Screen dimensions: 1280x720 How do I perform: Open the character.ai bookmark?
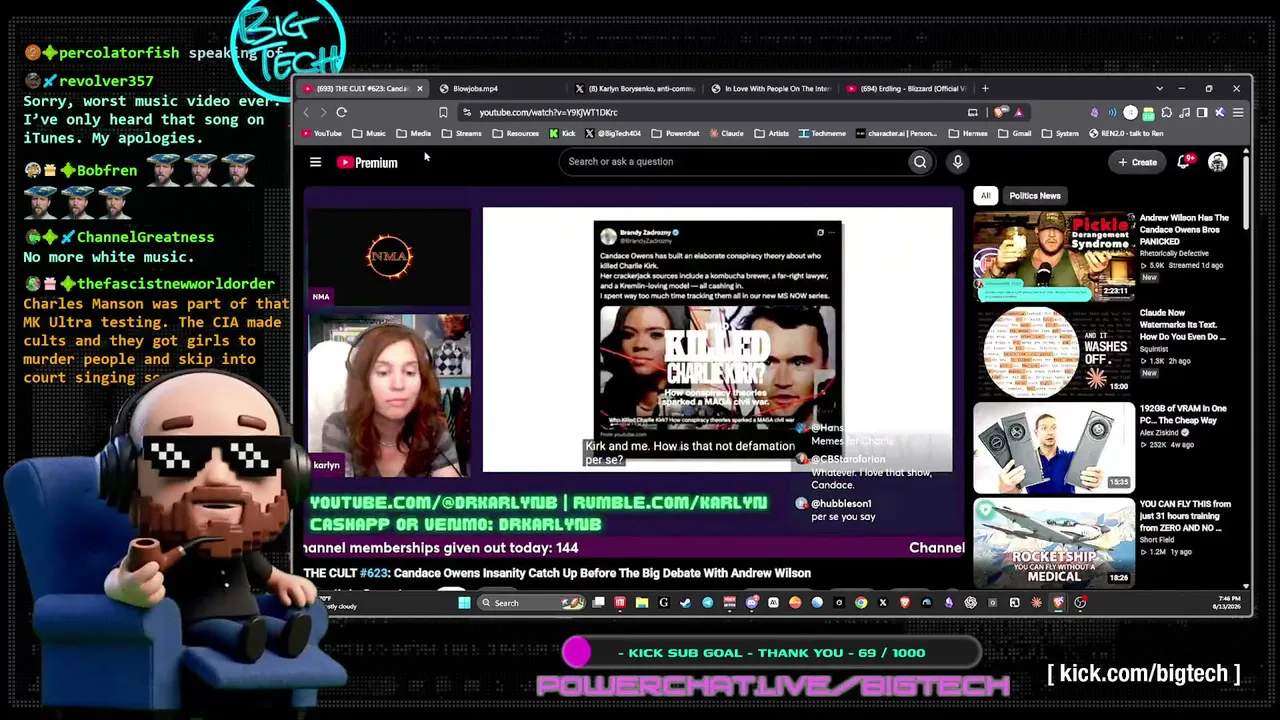tap(896, 134)
